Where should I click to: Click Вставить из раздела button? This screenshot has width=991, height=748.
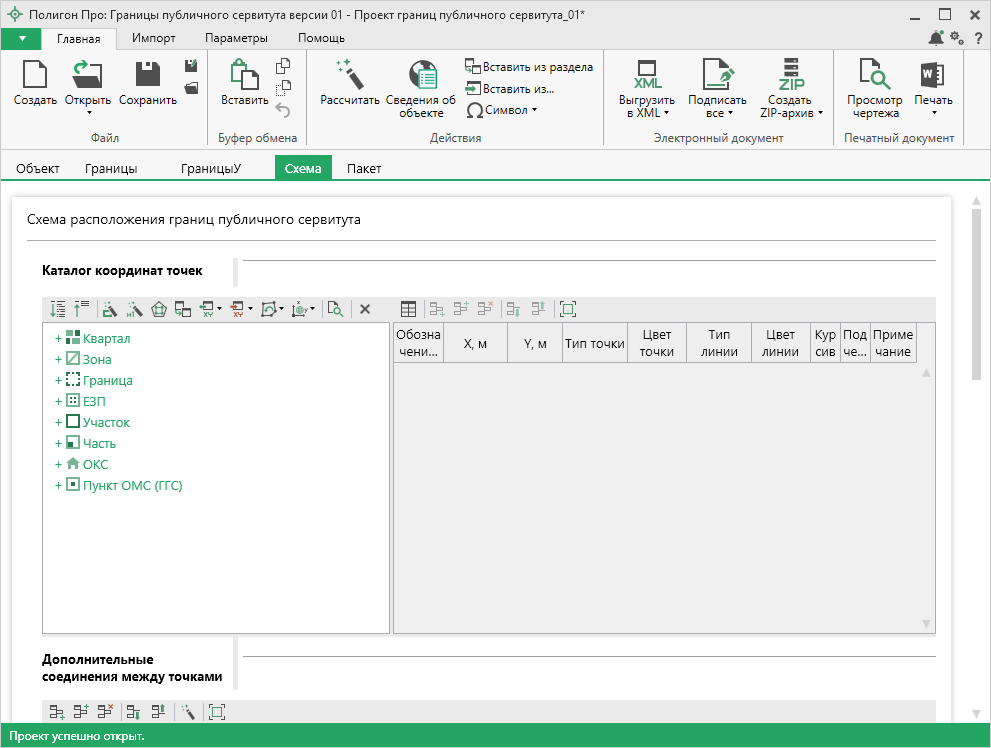[529, 67]
